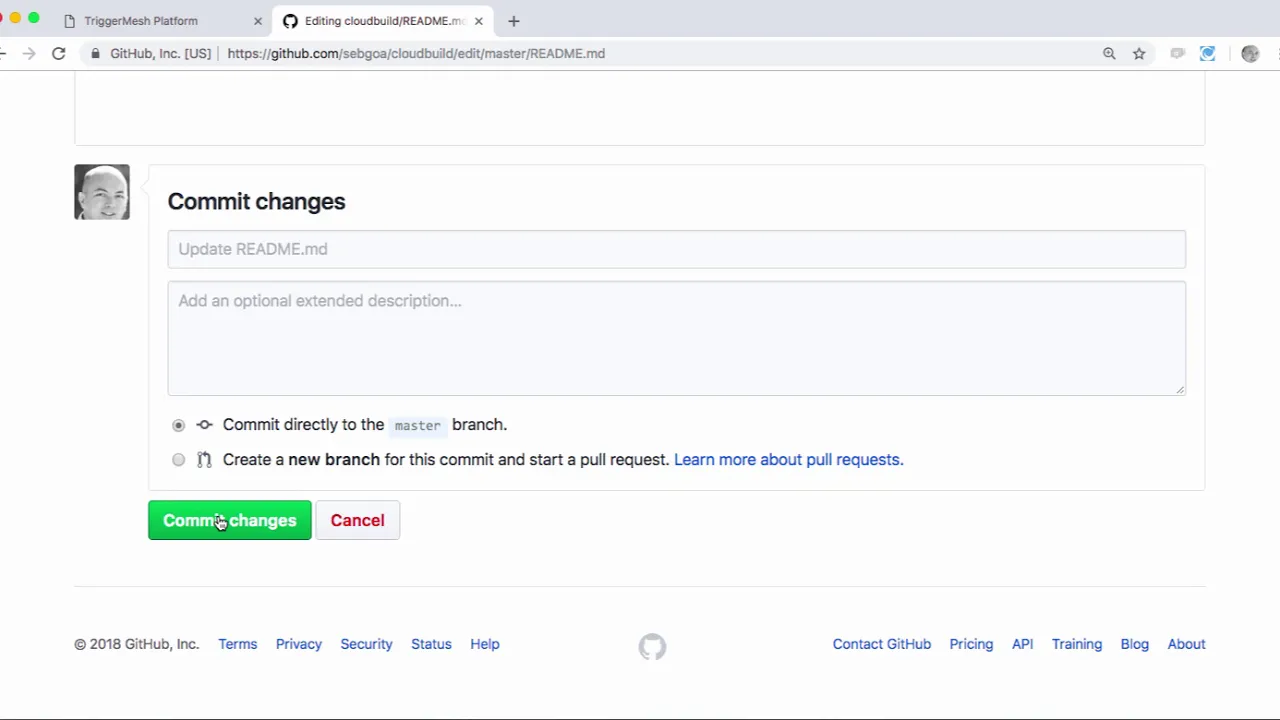This screenshot has width=1280, height=720.
Task: Select Create a new branch radio button
Action: tap(178, 460)
